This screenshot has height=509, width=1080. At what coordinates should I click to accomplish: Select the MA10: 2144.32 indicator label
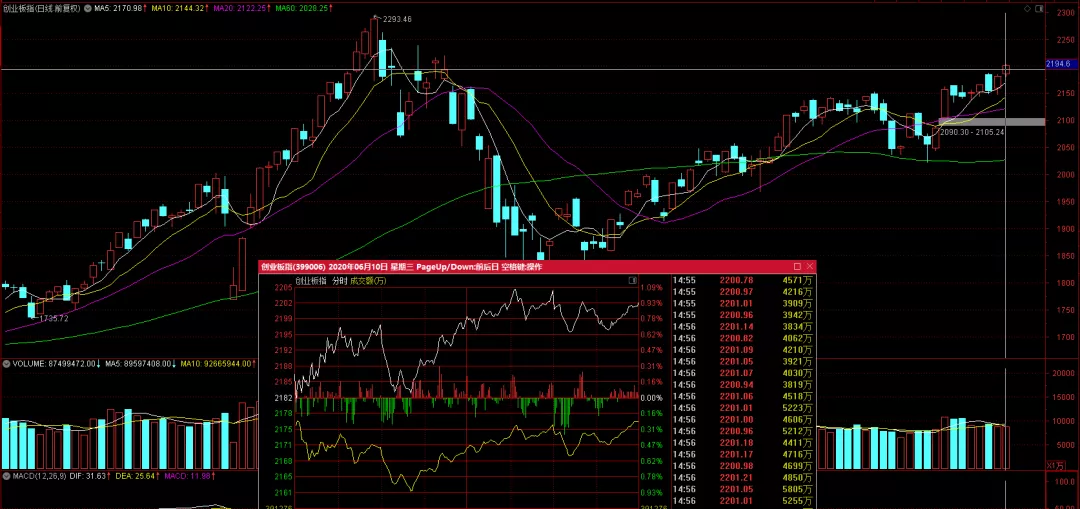tap(180, 8)
